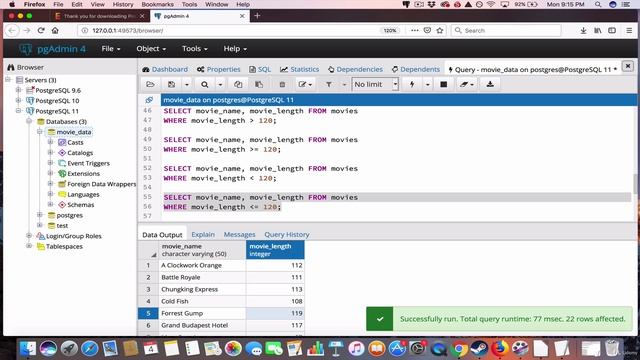
Task: Open the Explain results tab
Action: [203, 234]
